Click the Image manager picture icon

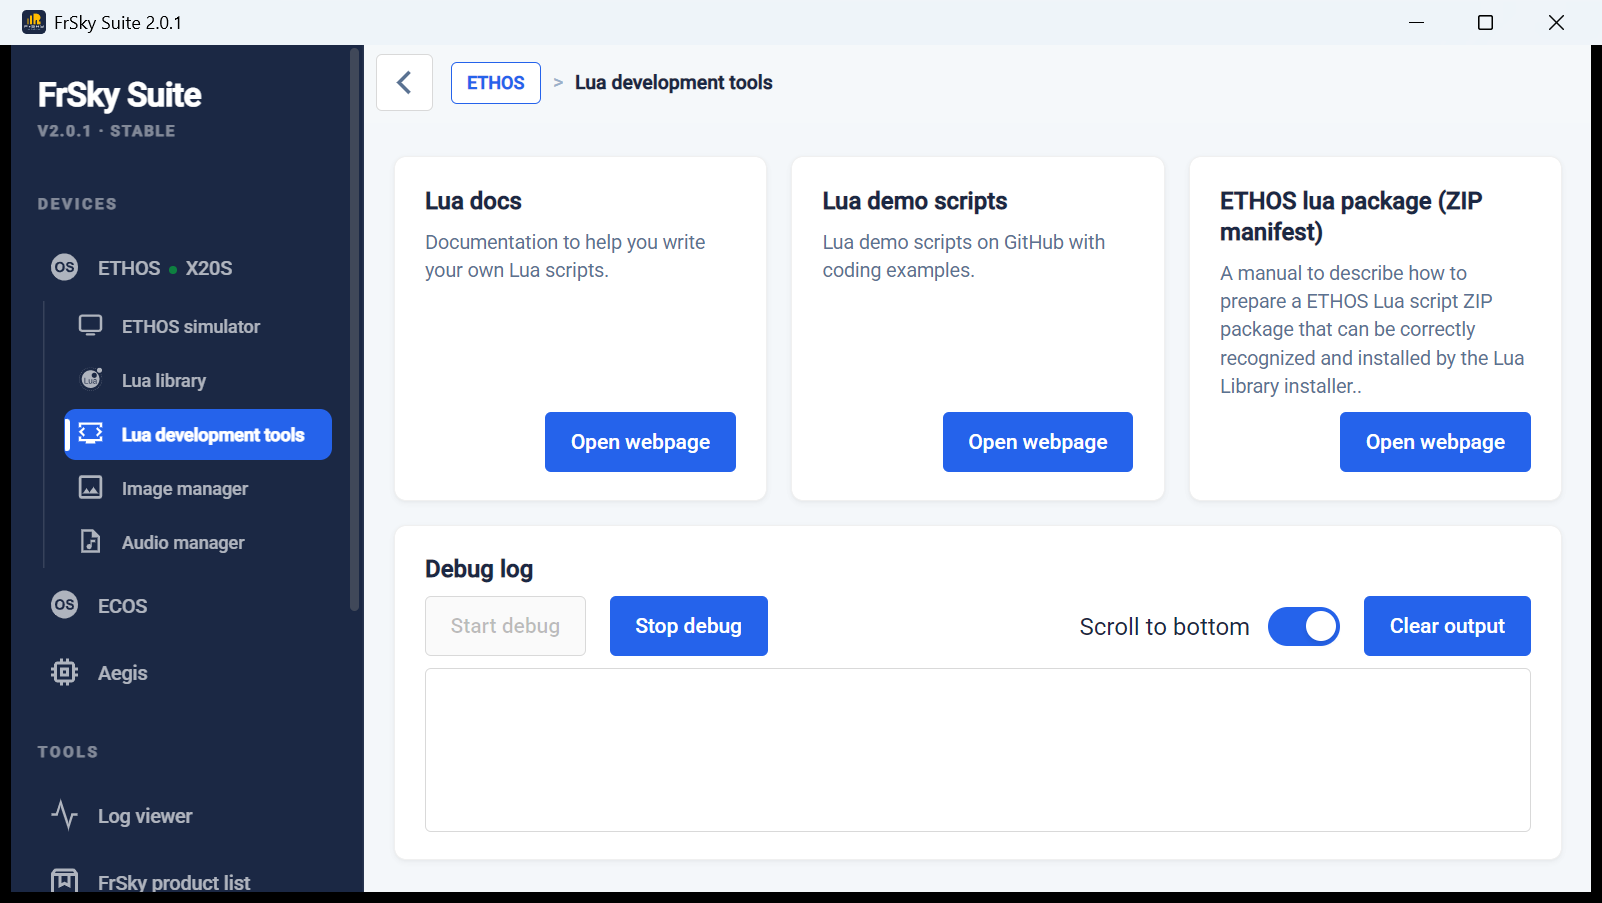[91, 488]
